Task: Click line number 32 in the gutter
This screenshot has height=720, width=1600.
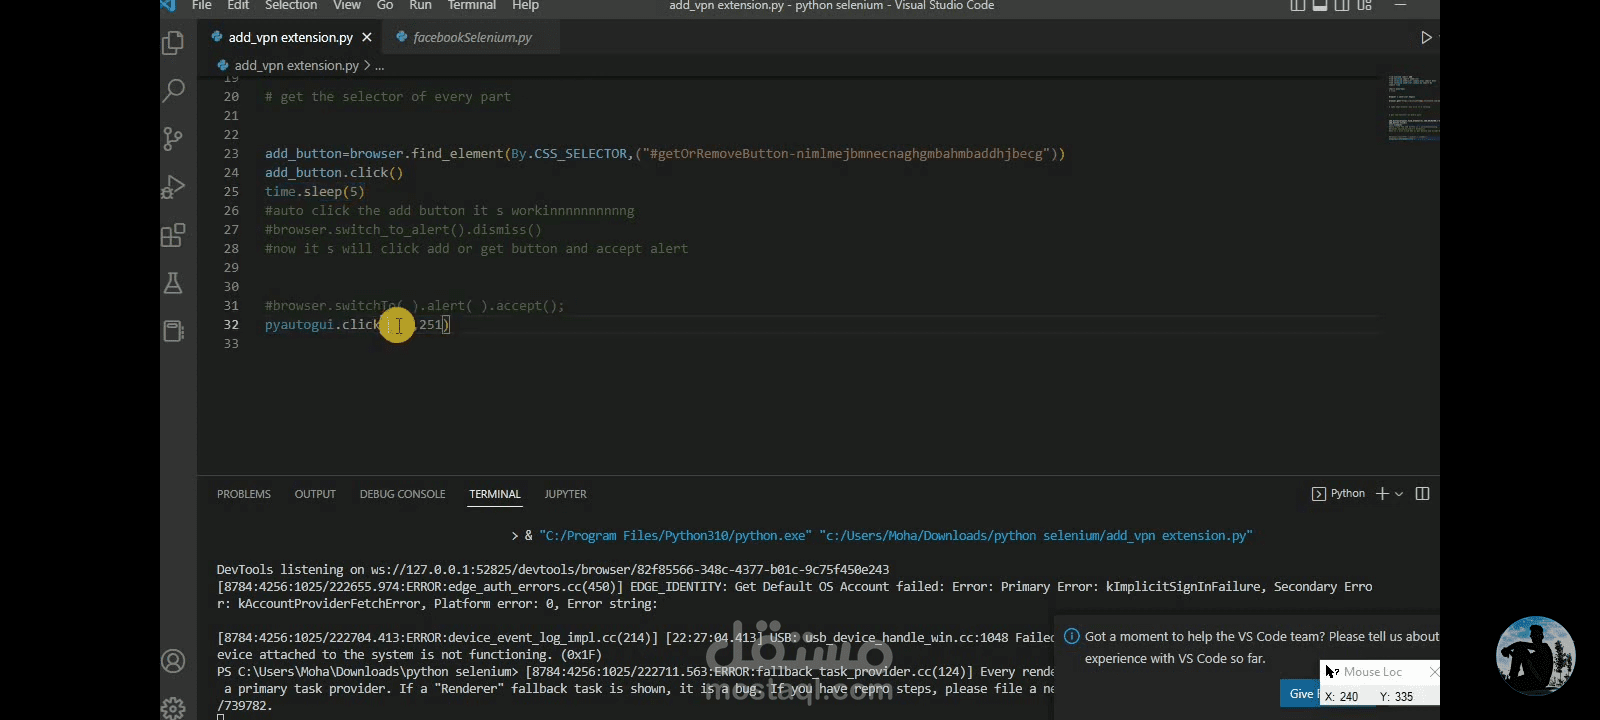Action: pos(231,324)
